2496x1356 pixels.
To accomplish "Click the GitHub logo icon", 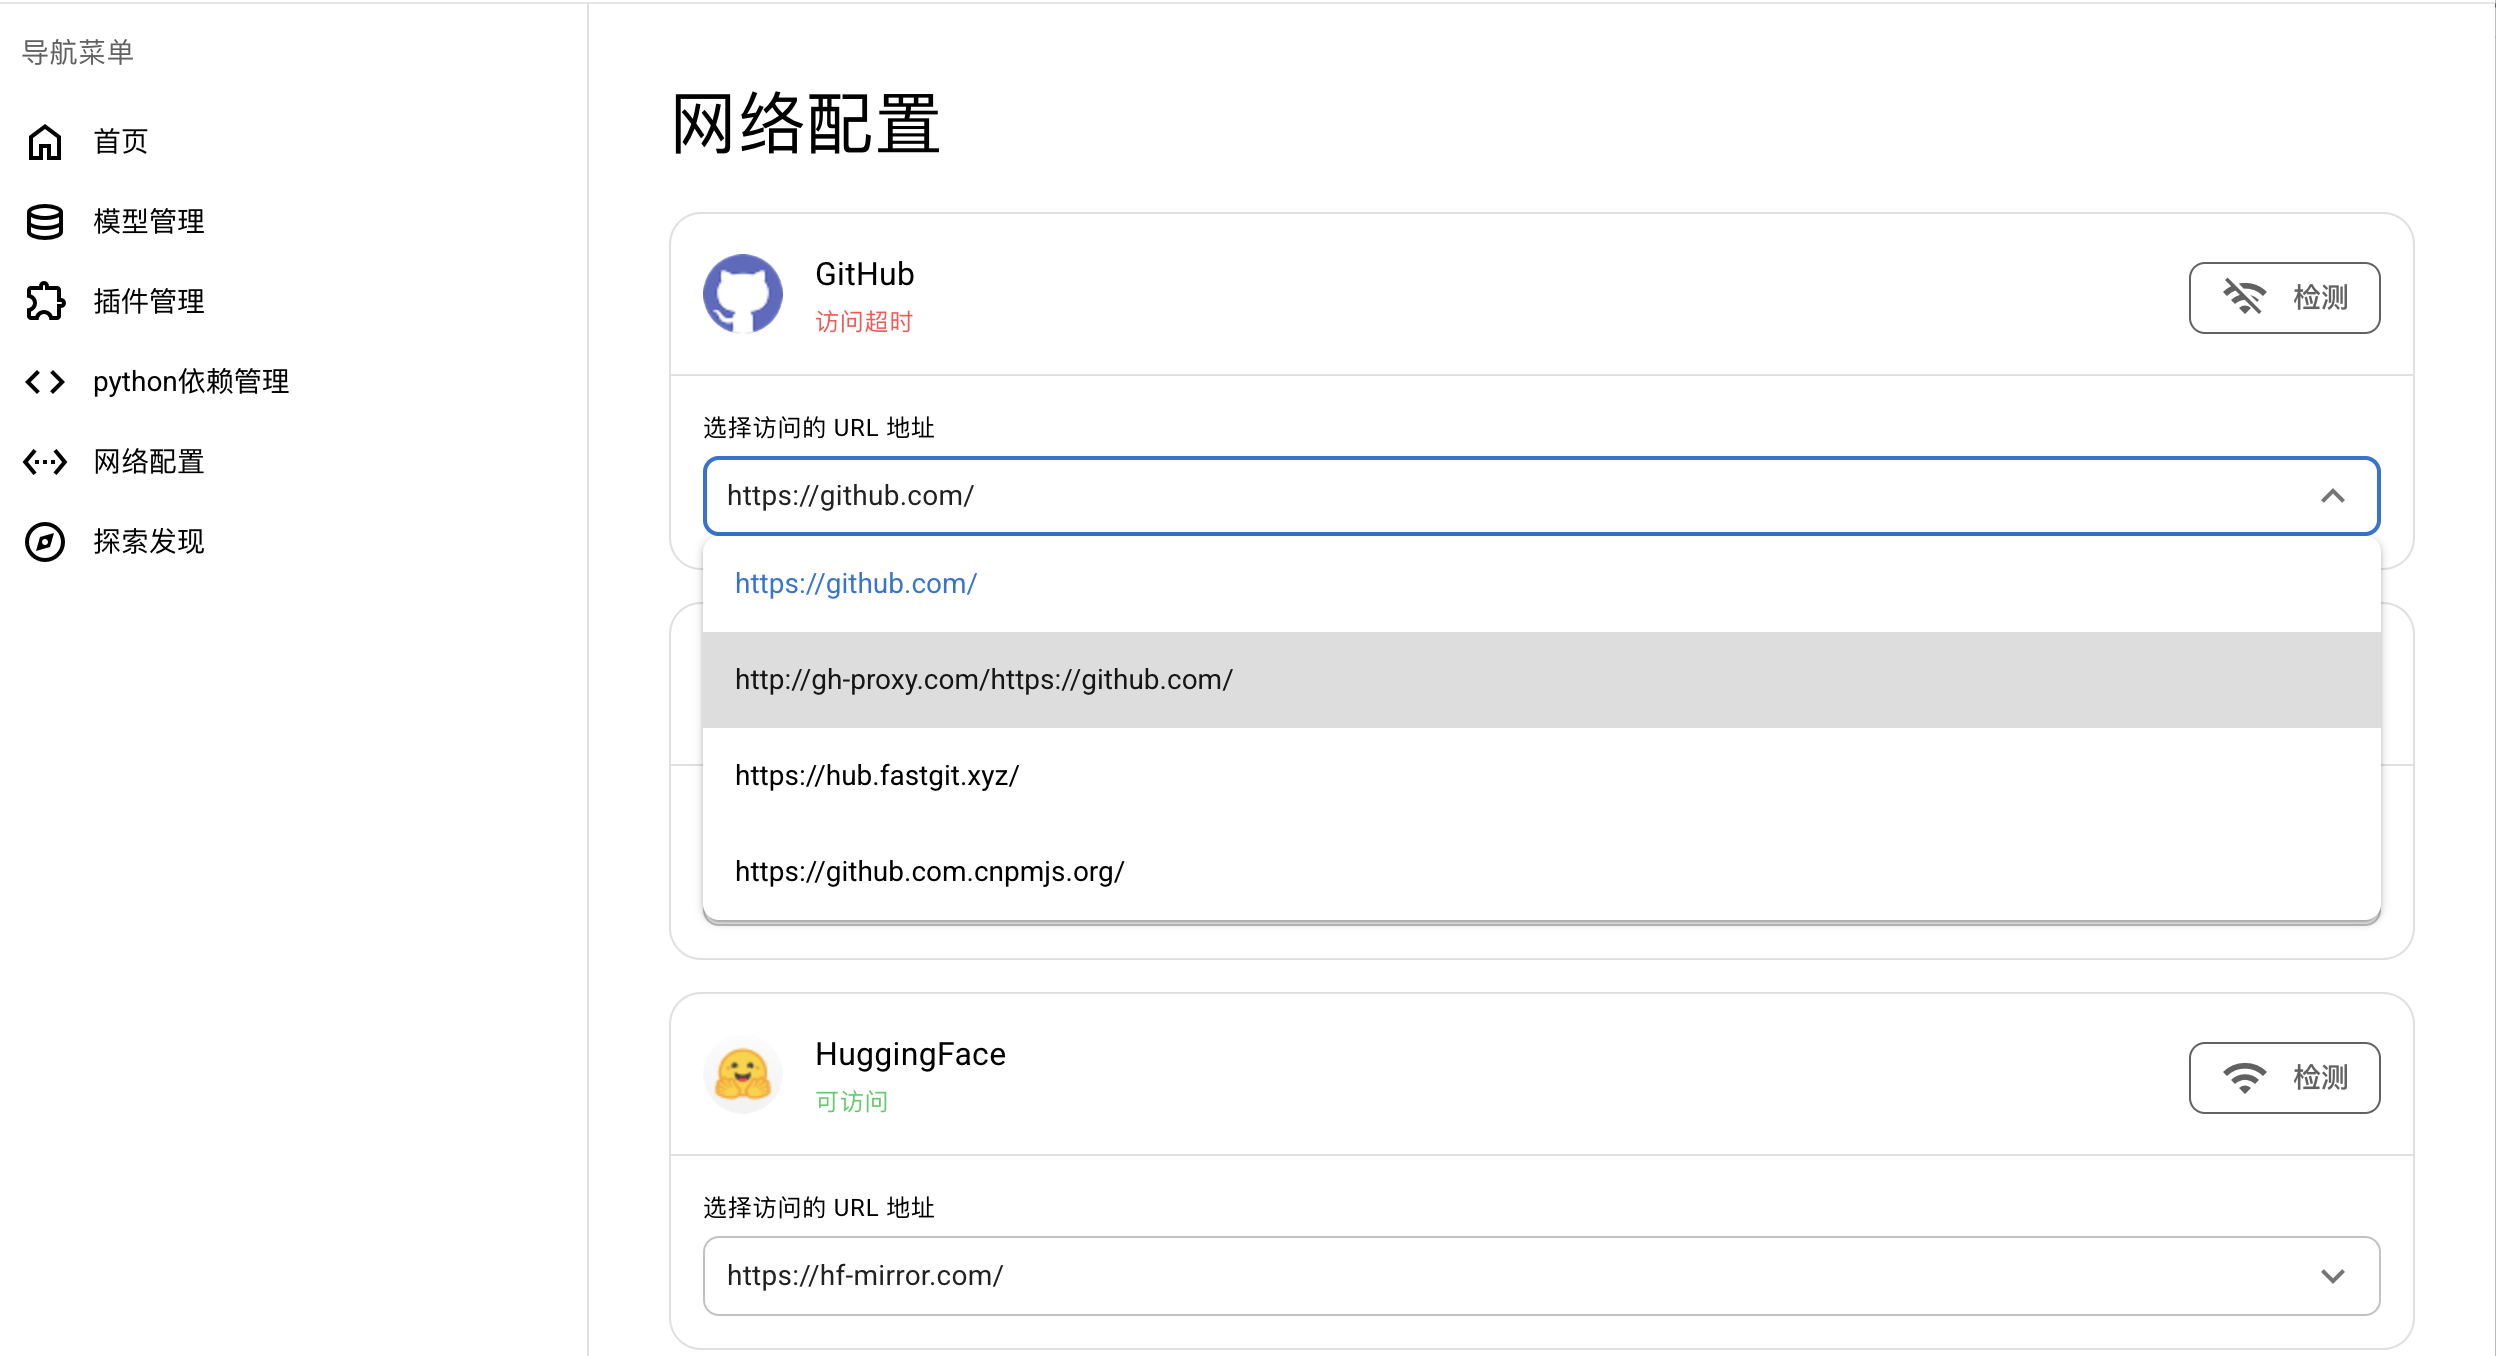I will [x=743, y=294].
